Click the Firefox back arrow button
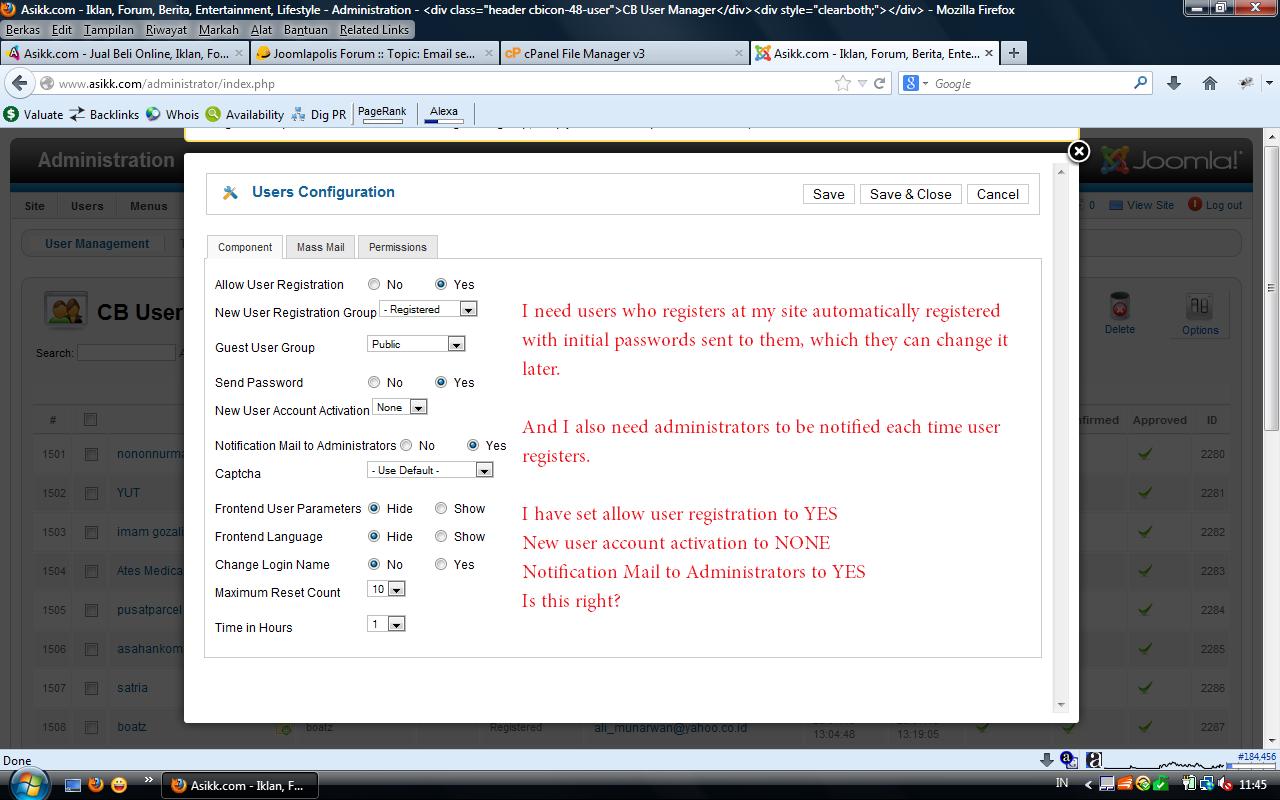 point(20,83)
